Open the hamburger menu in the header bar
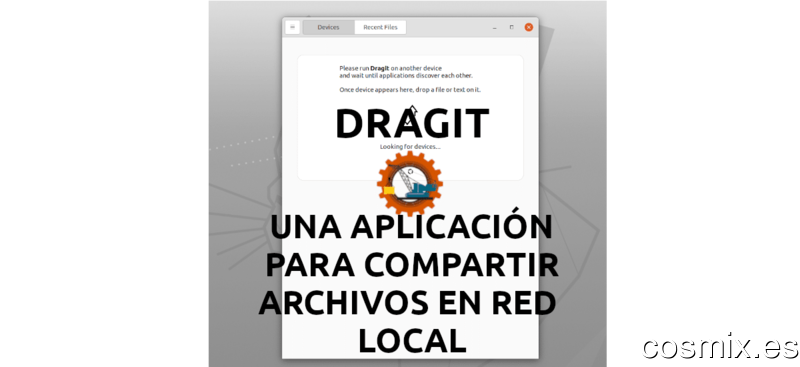This screenshot has height=367, width=800. [292, 27]
